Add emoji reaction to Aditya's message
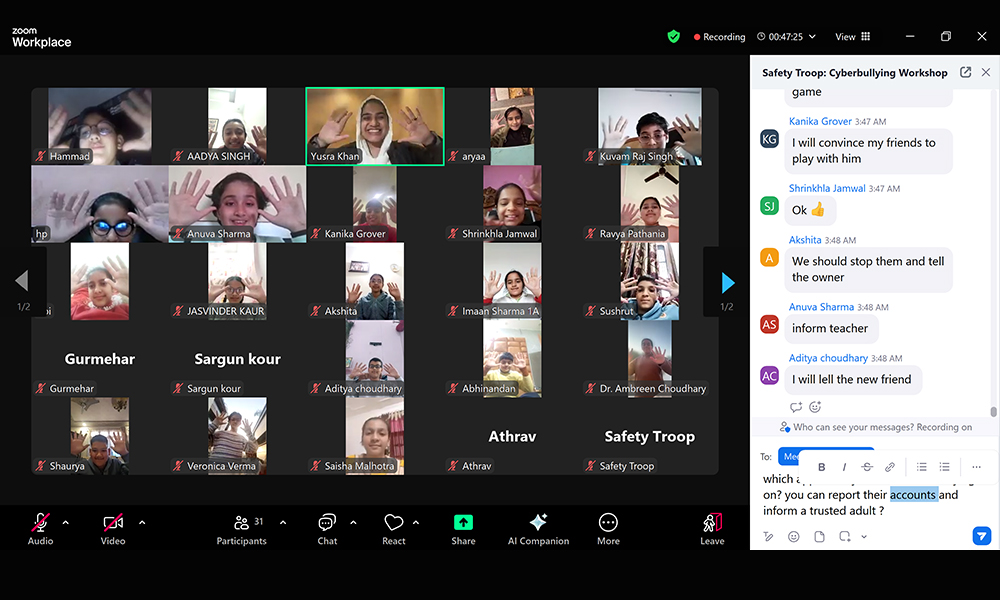This screenshot has width=1000, height=600. point(815,407)
